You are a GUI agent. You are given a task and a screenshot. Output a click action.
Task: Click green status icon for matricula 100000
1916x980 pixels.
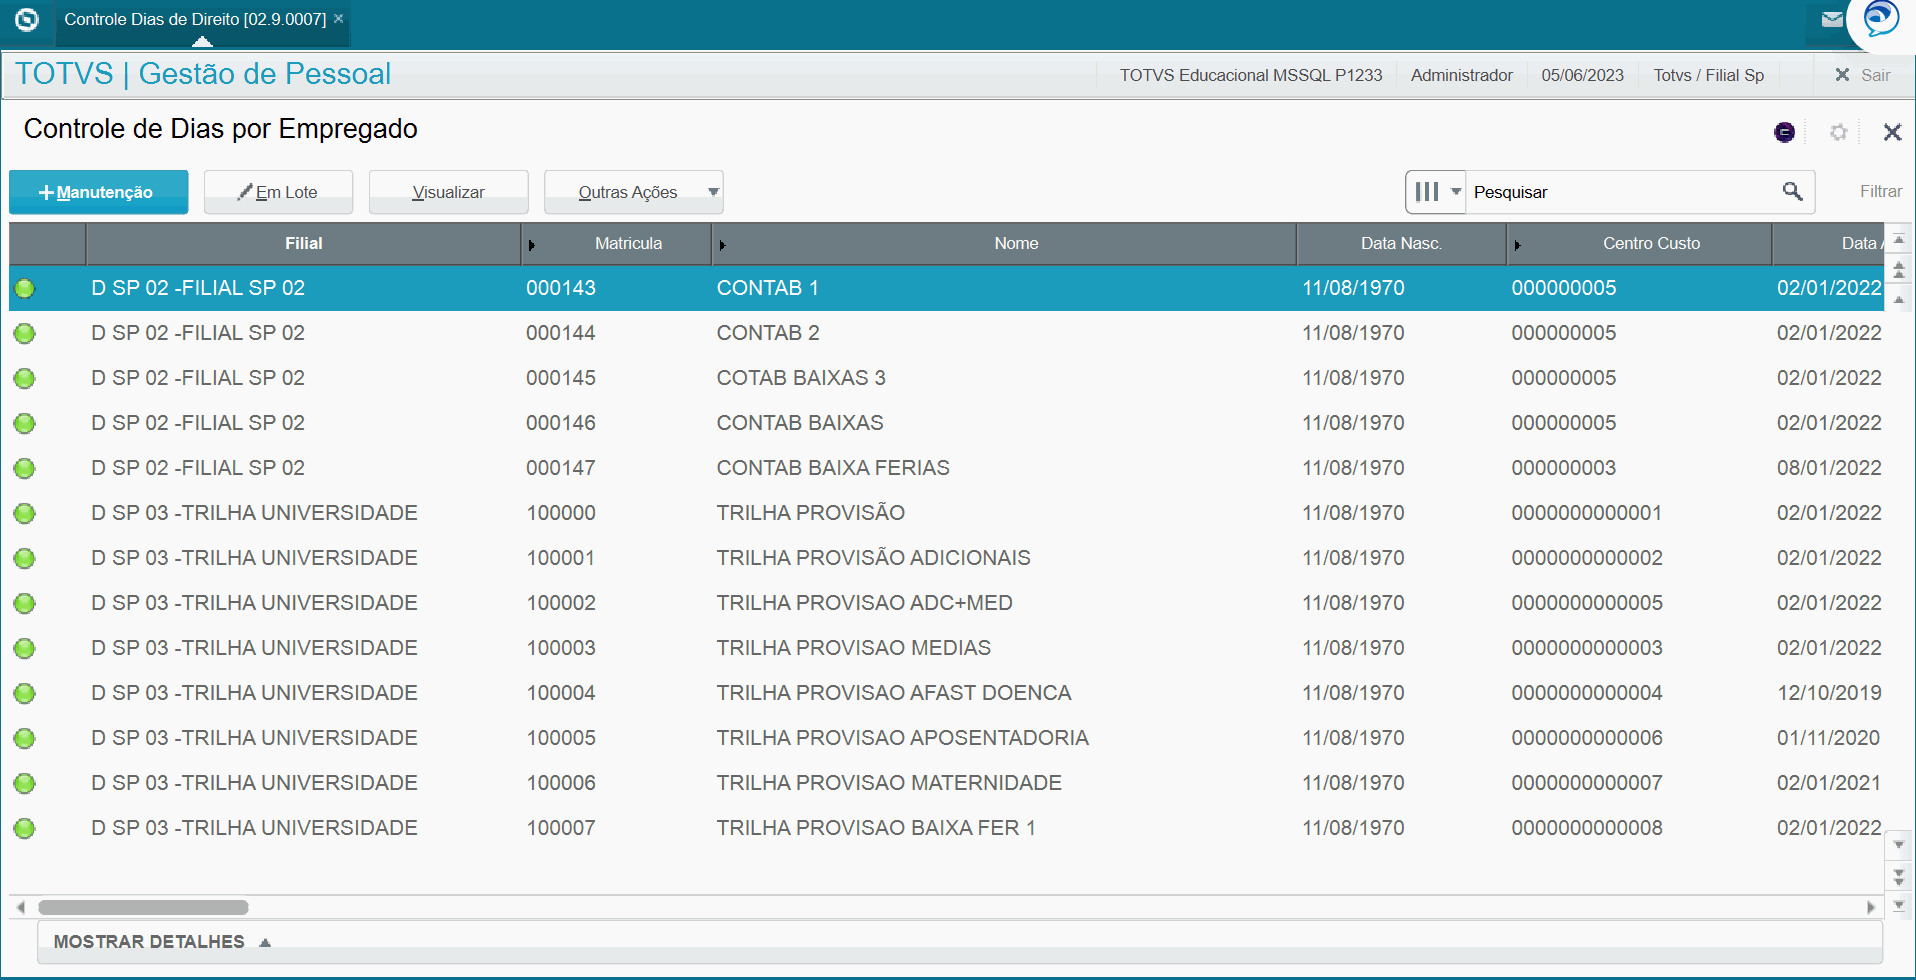coord(25,514)
